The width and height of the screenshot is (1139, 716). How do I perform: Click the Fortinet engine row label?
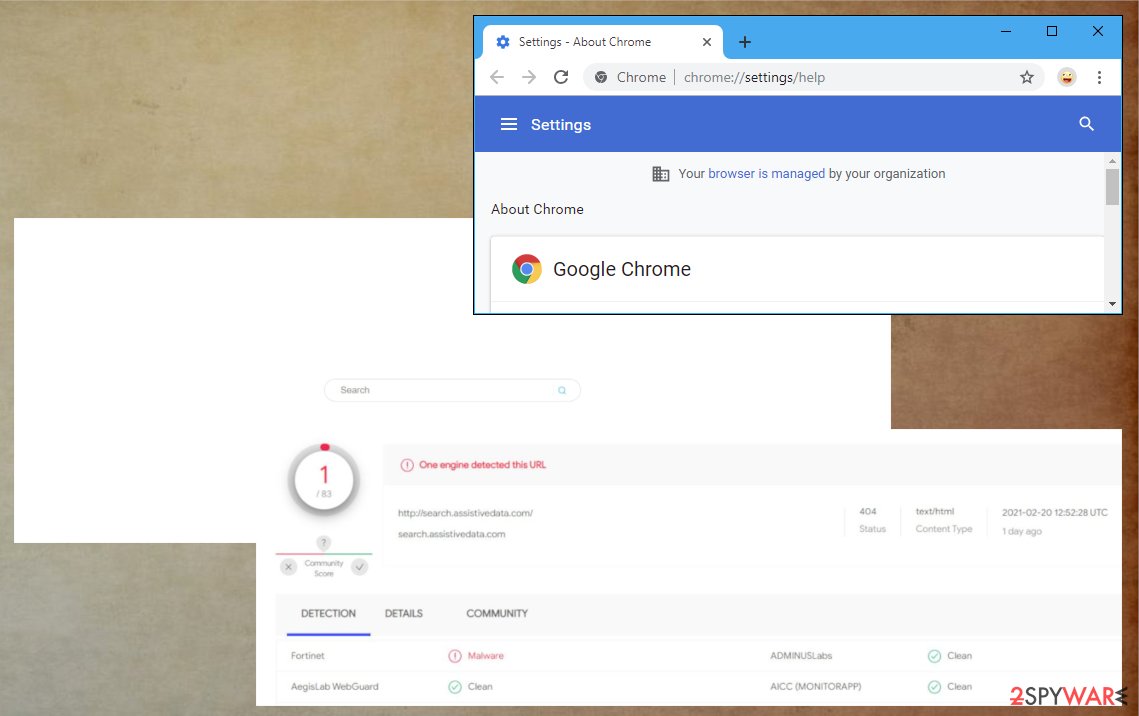coord(307,656)
